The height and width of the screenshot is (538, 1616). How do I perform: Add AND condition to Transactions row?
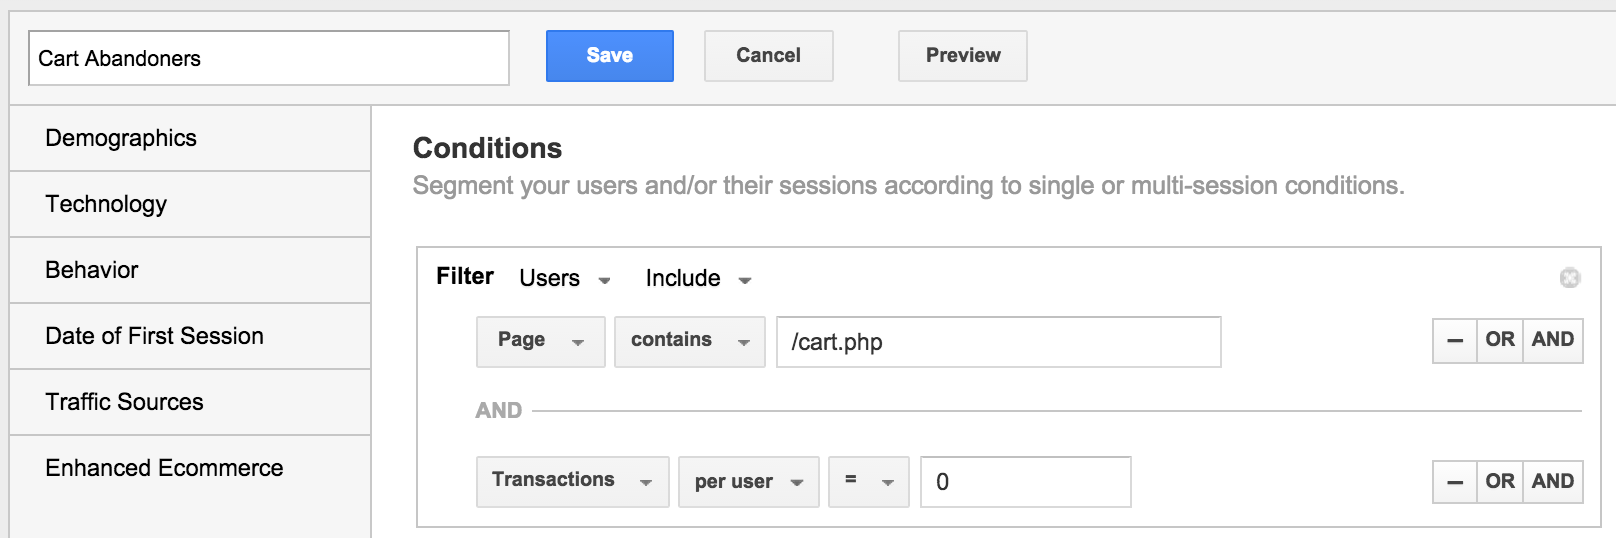1553,482
